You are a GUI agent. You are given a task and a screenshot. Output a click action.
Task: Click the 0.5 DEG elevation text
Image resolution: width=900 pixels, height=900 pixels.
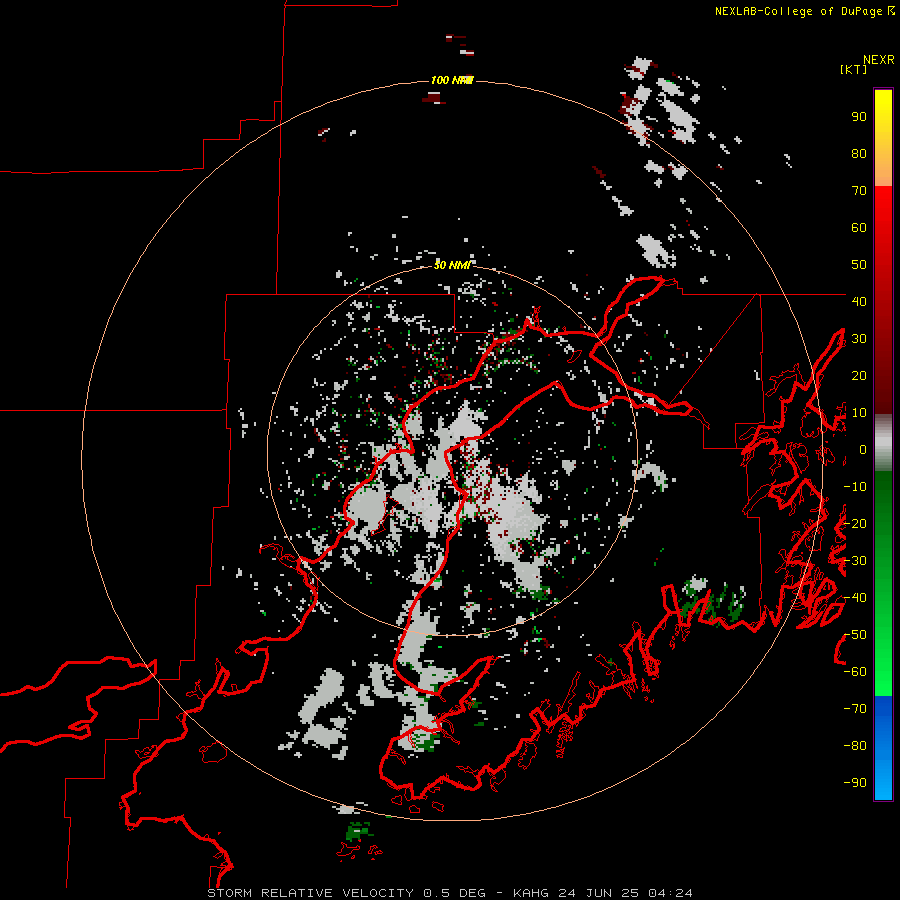tap(454, 893)
